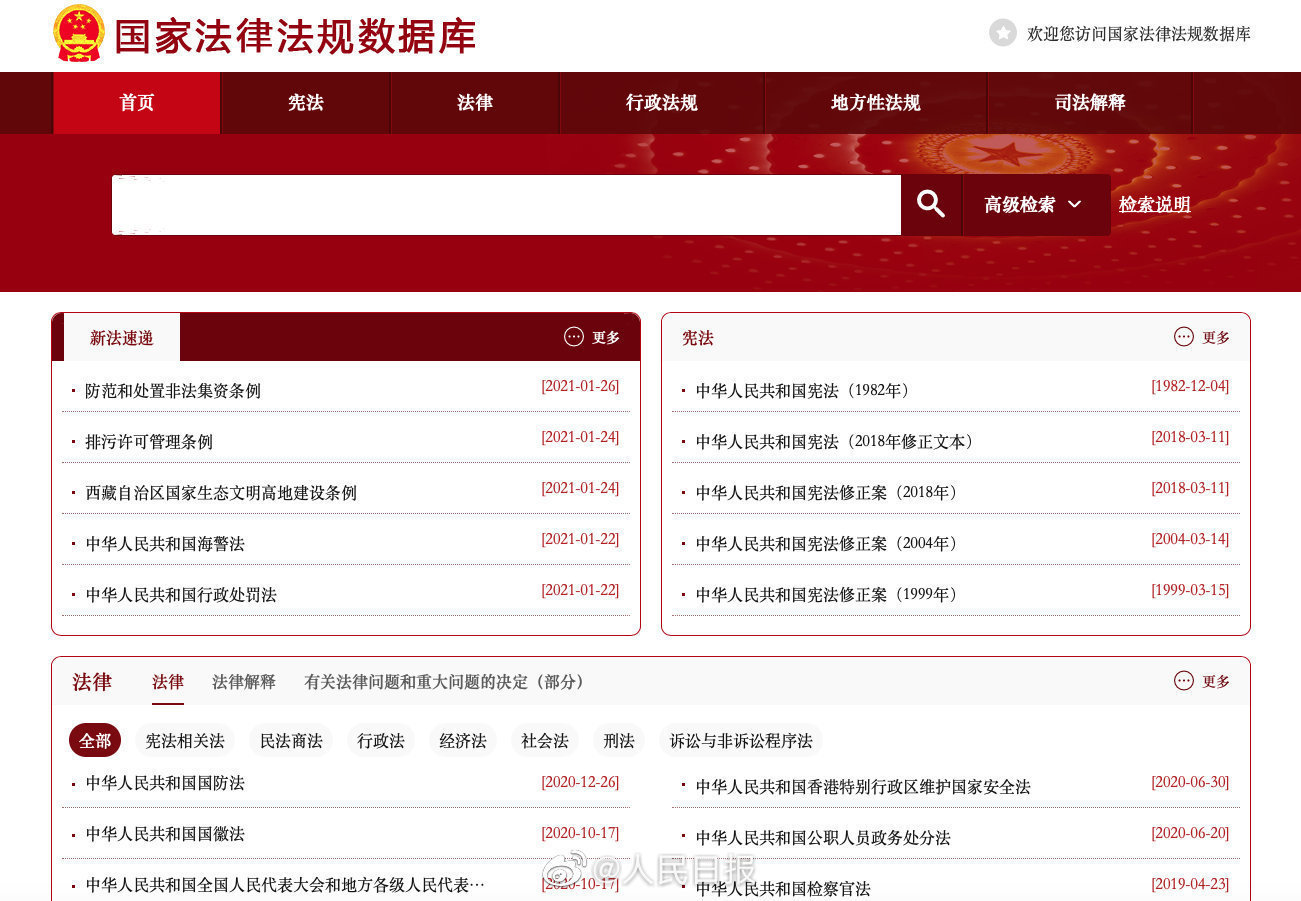Select the 刑法 category filter
The height and width of the screenshot is (901, 1301).
coord(619,741)
